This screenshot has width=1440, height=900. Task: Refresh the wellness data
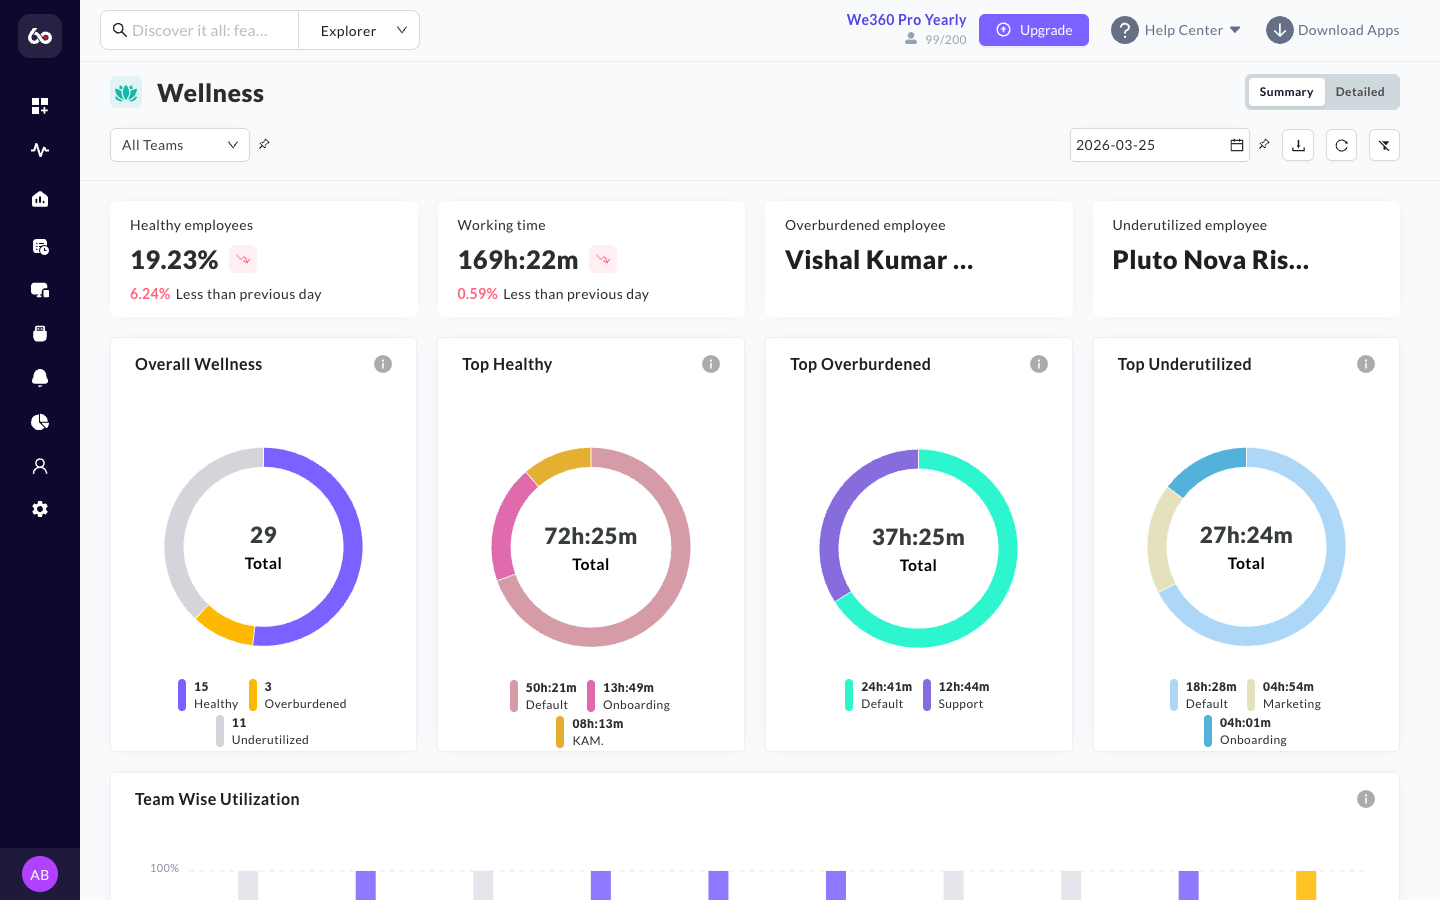pyautogui.click(x=1341, y=145)
